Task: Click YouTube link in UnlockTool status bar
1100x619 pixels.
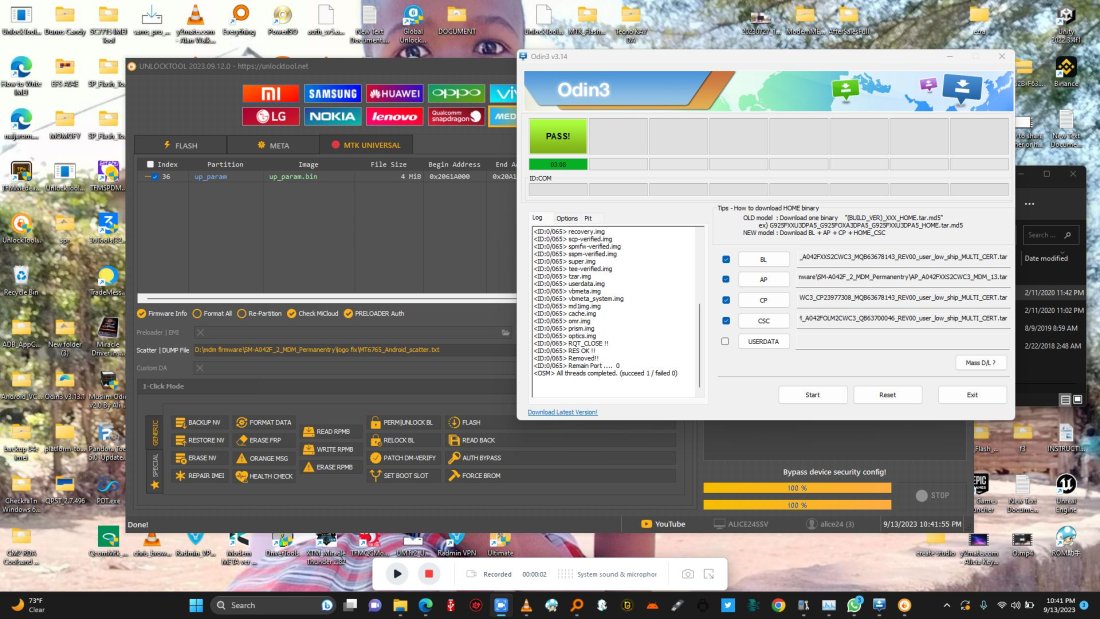Action: click(x=664, y=524)
